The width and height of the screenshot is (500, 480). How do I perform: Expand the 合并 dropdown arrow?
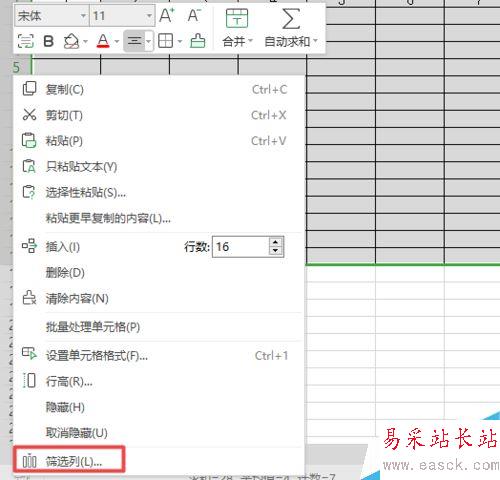click(250, 41)
